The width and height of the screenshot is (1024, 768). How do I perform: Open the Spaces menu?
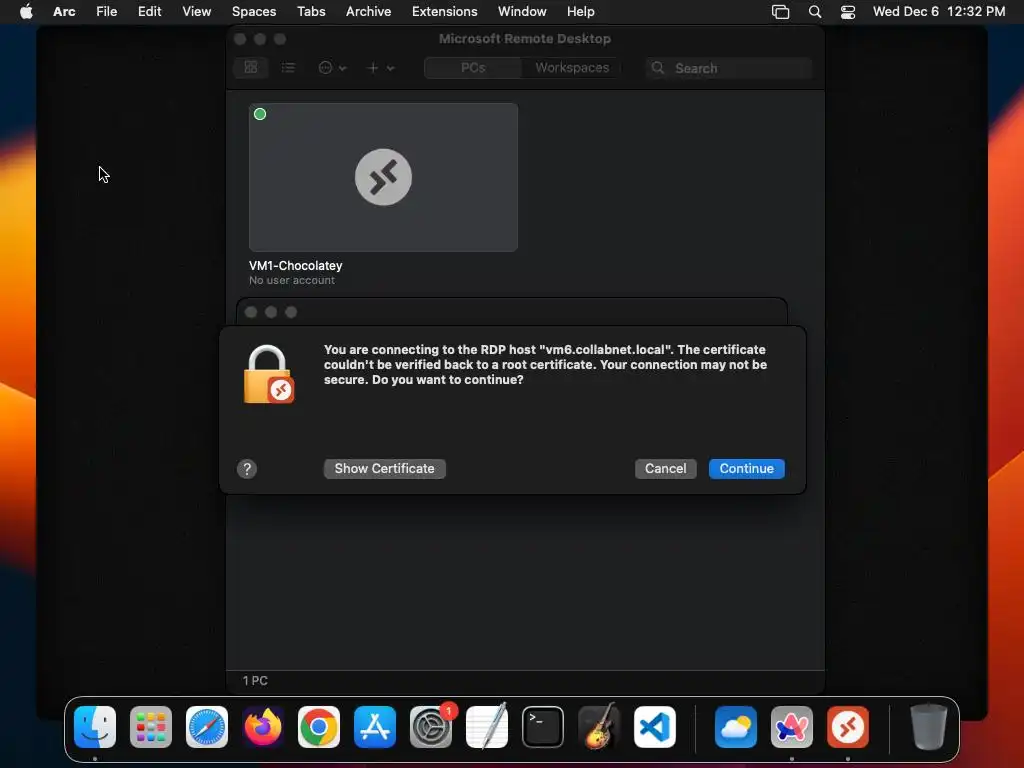(254, 11)
